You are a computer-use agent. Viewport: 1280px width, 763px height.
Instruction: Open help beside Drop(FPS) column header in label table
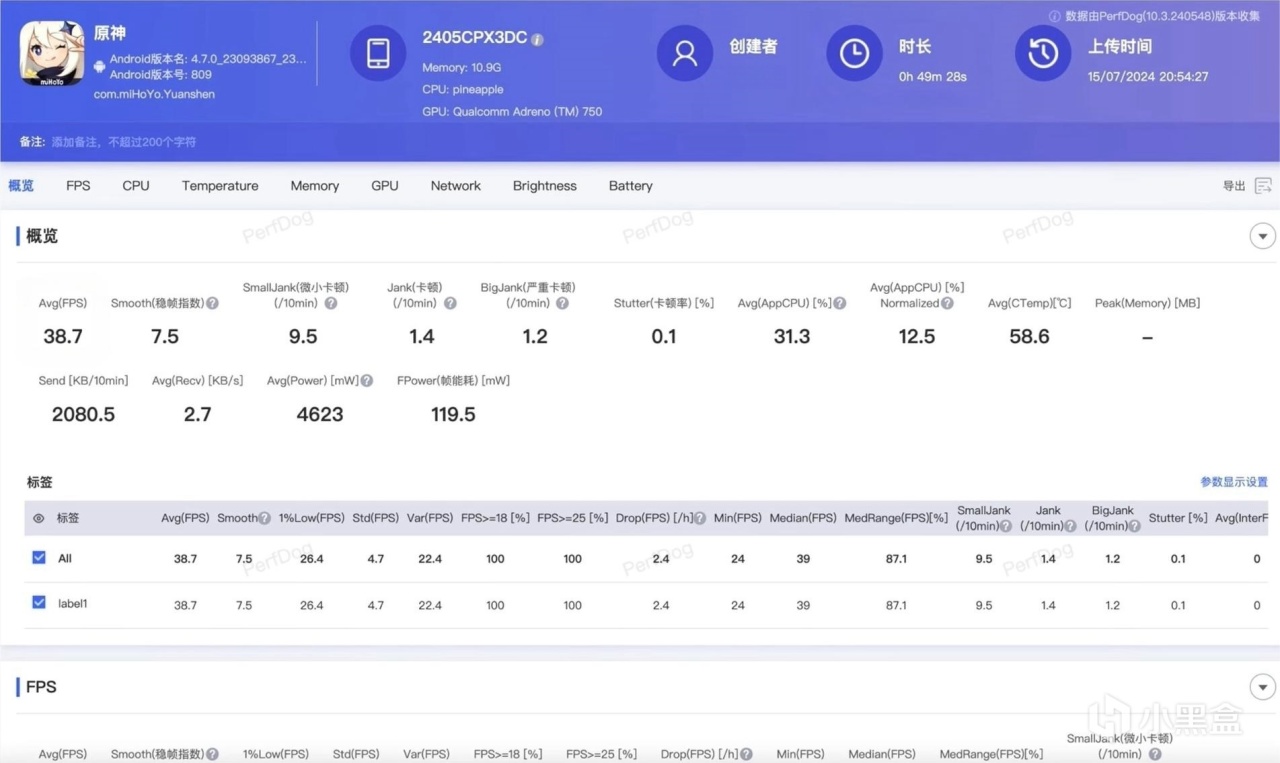(x=700, y=519)
